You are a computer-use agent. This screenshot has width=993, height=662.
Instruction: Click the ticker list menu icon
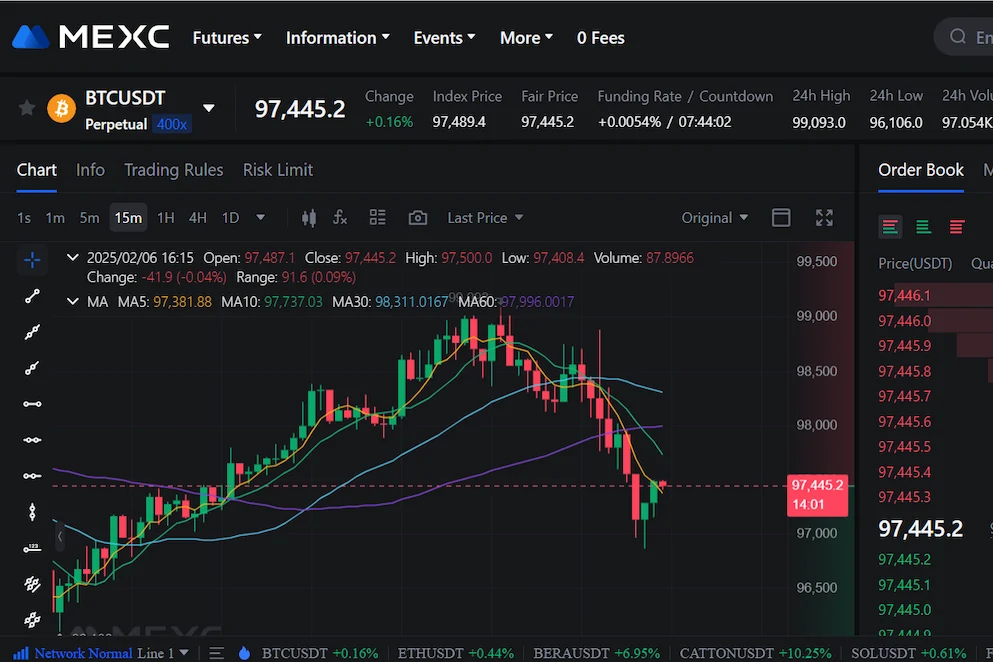[217, 653]
